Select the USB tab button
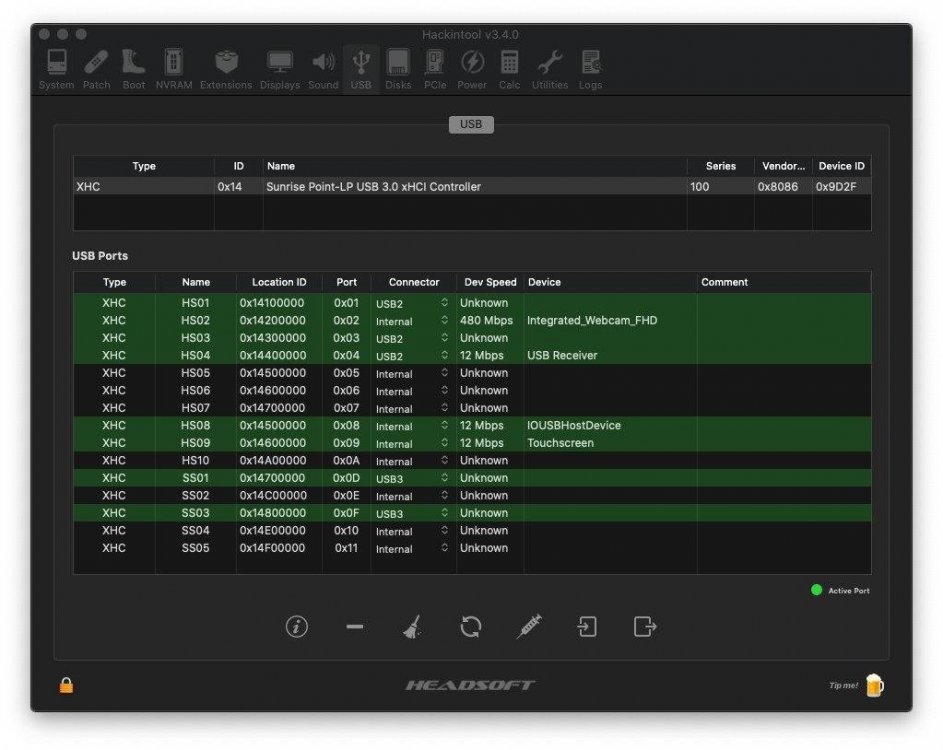 (x=470, y=125)
